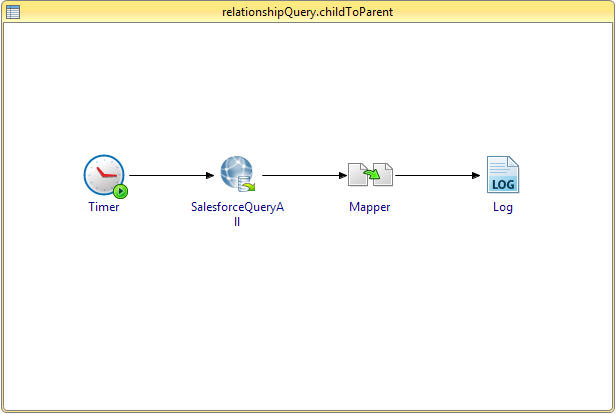Screen dimensions: 616x414
Task: Select the Timer clock activity icon
Action: tap(105, 176)
